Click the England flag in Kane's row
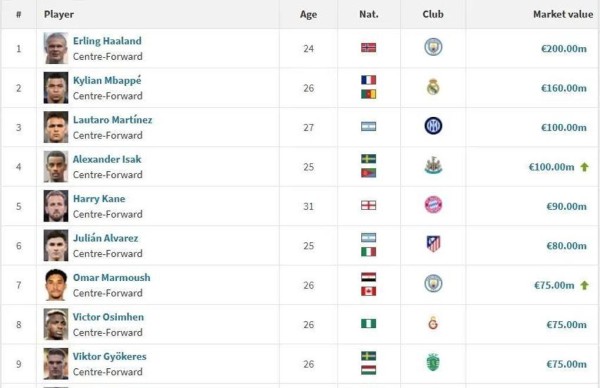Viewport: 600px width, 388px height. [368, 205]
